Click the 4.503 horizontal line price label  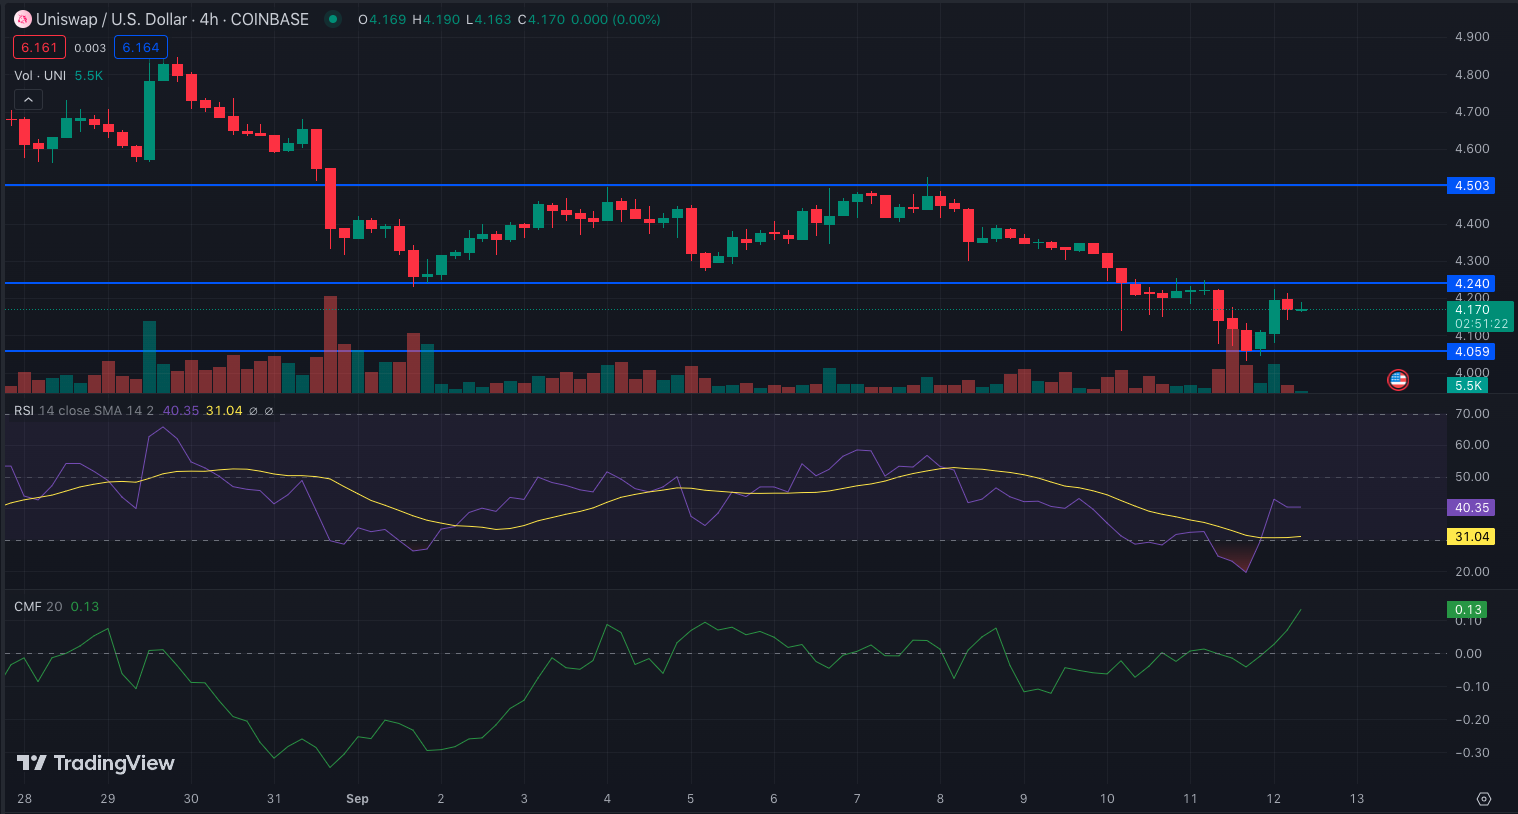pyautogui.click(x=1471, y=186)
